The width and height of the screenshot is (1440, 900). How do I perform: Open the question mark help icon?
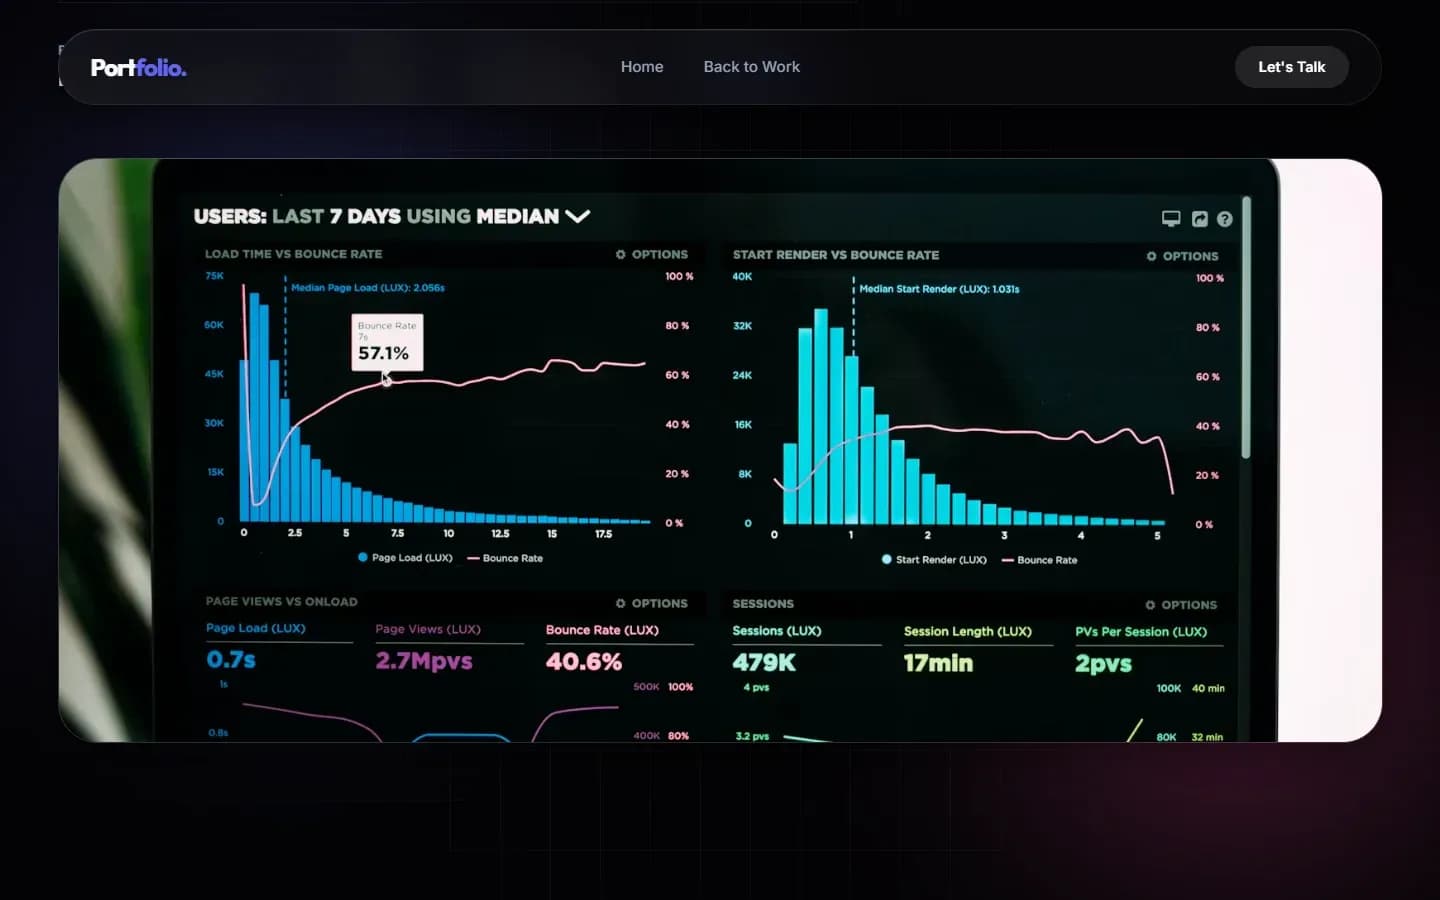1225,219
